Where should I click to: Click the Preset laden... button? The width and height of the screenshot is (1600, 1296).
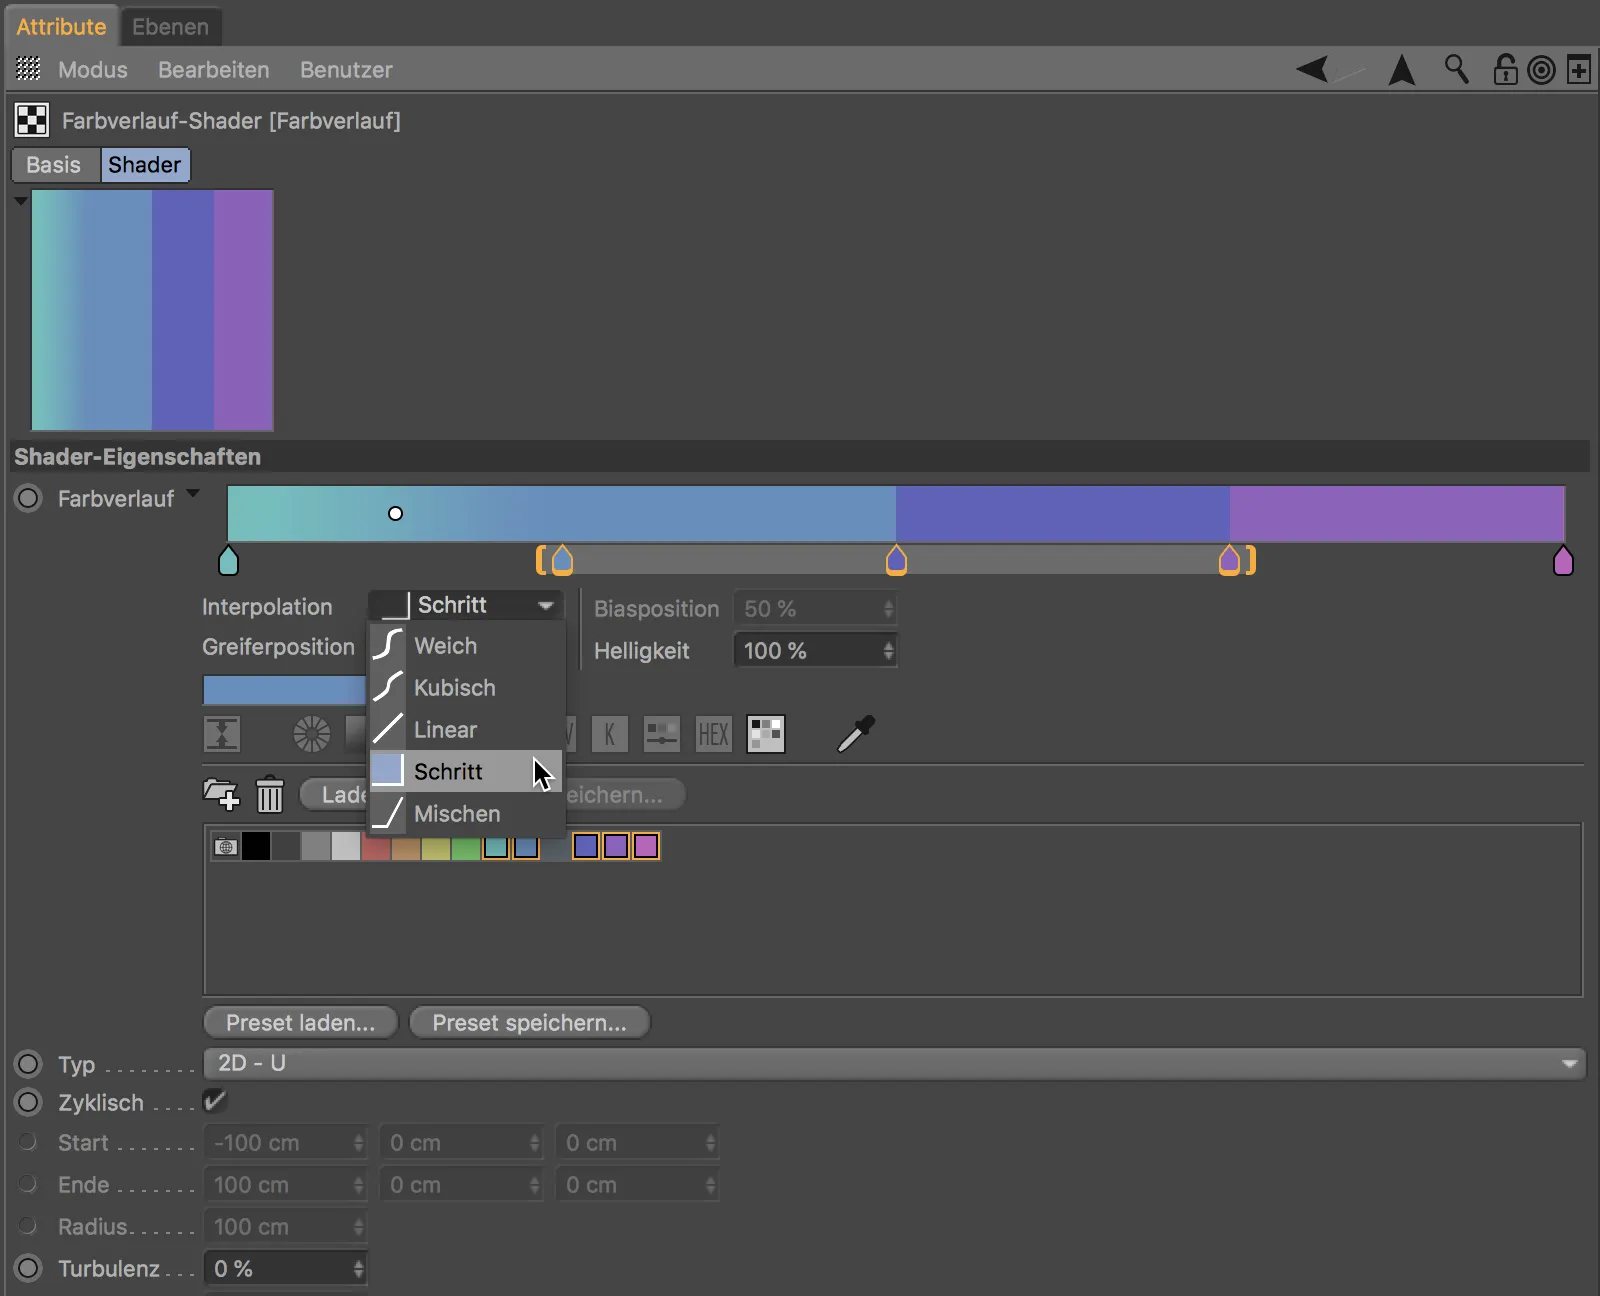pyautogui.click(x=300, y=1022)
